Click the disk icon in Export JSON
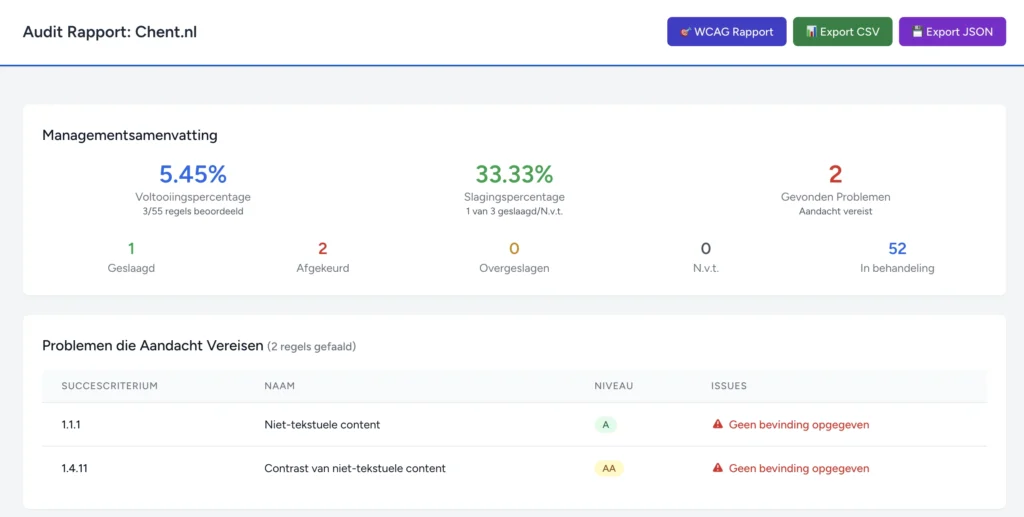This screenshot has height=517, width=1024. 917,32
